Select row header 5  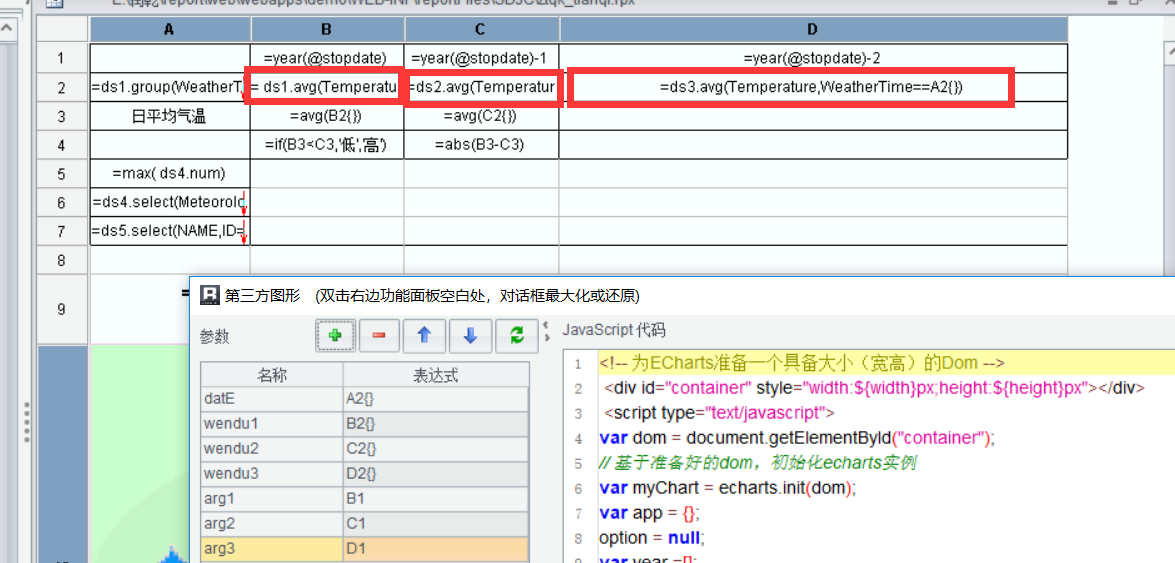tap(62, 174)
